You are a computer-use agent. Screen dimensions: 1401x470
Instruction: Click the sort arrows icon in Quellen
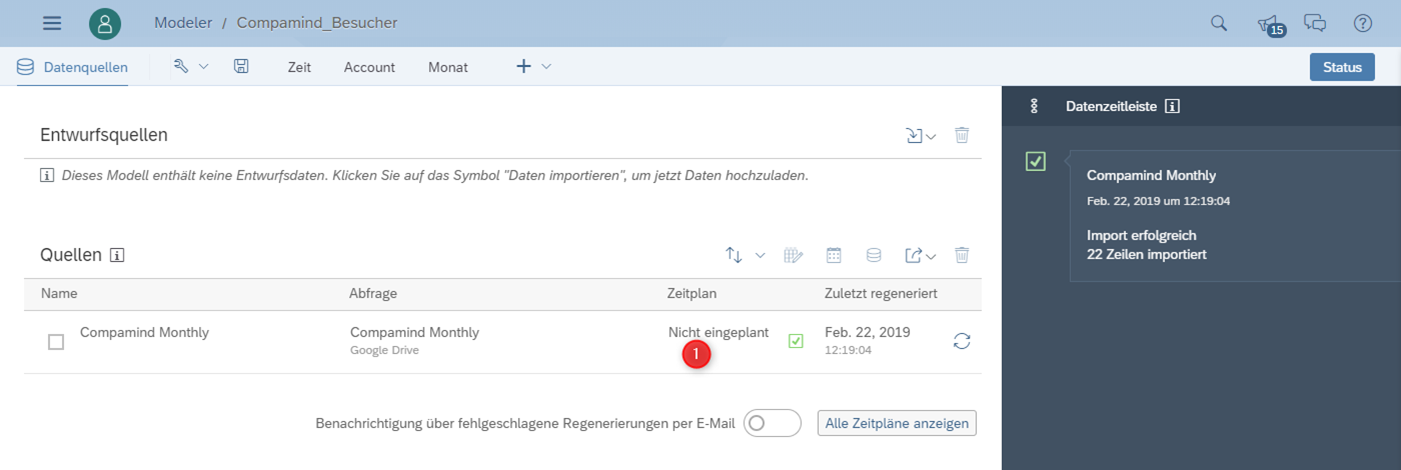pos(734,255)
